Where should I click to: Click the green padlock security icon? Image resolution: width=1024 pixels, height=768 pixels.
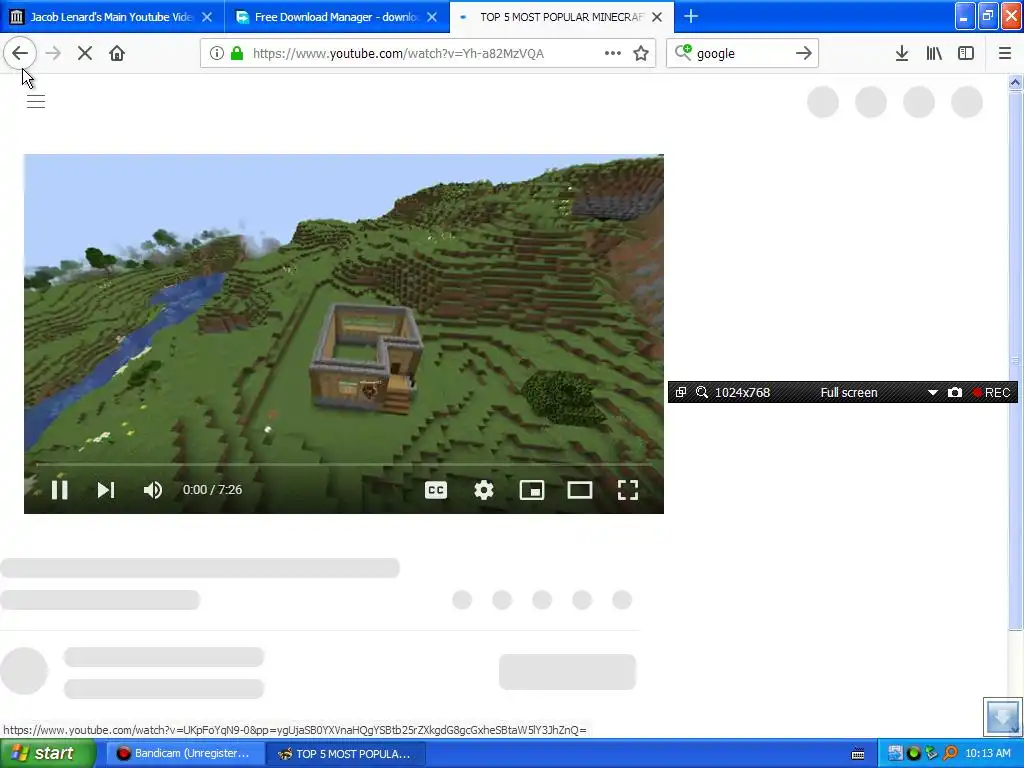[238, 54]
